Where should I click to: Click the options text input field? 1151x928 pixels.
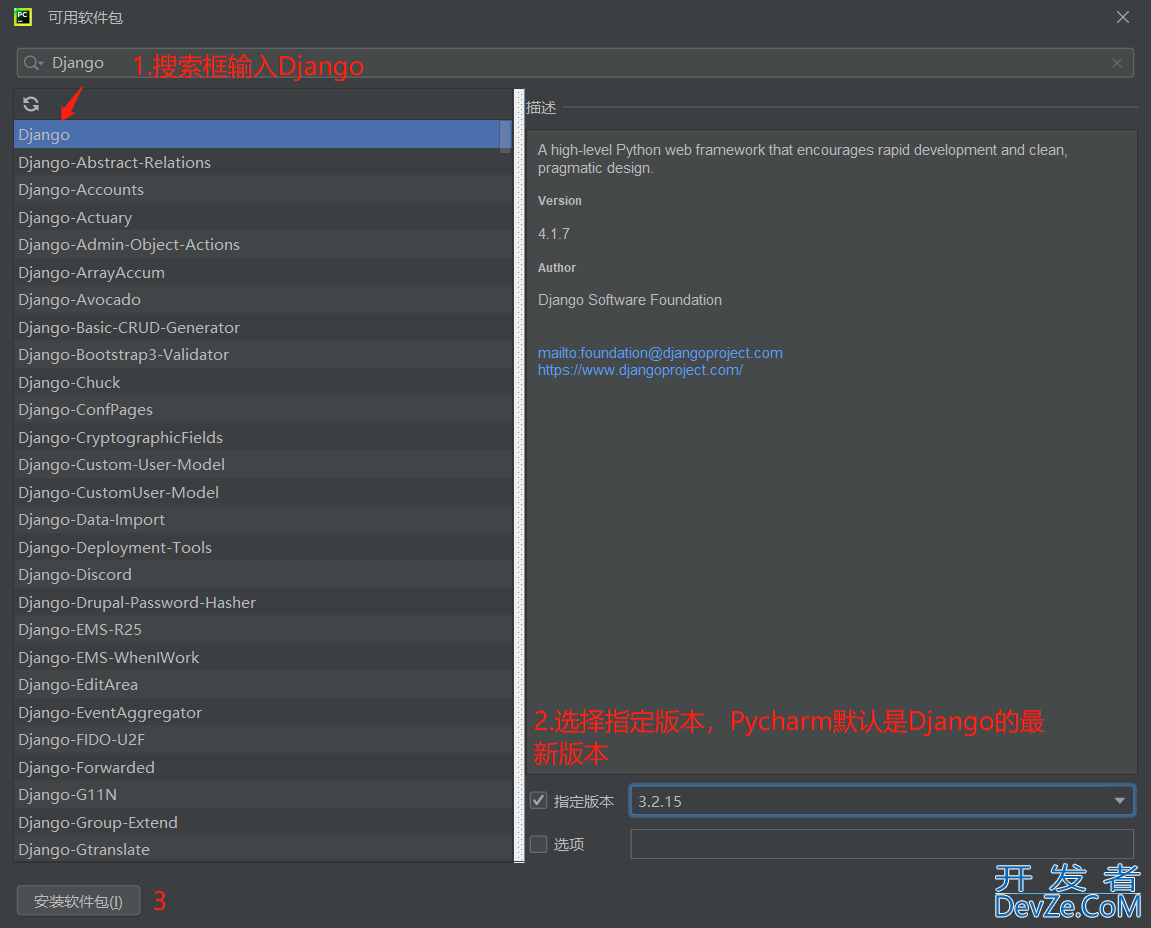point(882,844)
